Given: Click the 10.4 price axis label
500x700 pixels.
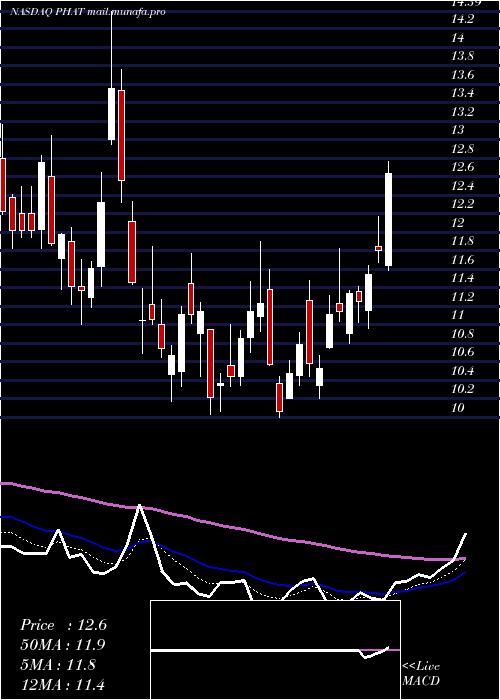Looking at the screenshot, I should (x=462, y=371).
